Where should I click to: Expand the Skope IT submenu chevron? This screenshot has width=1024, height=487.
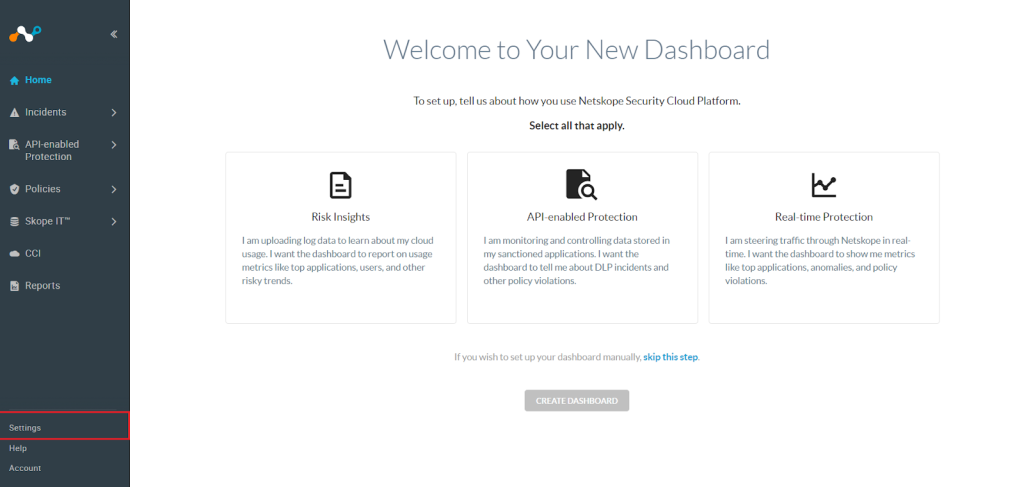[x=114, y=221]
